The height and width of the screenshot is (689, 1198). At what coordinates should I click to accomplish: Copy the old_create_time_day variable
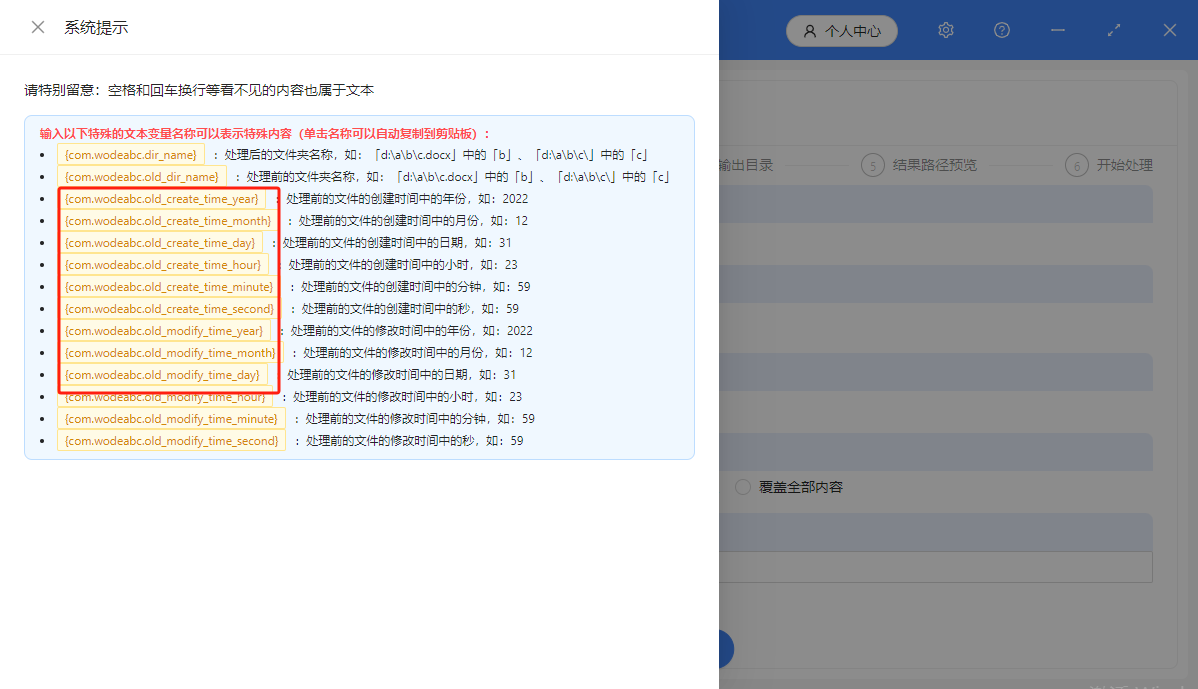161,242
